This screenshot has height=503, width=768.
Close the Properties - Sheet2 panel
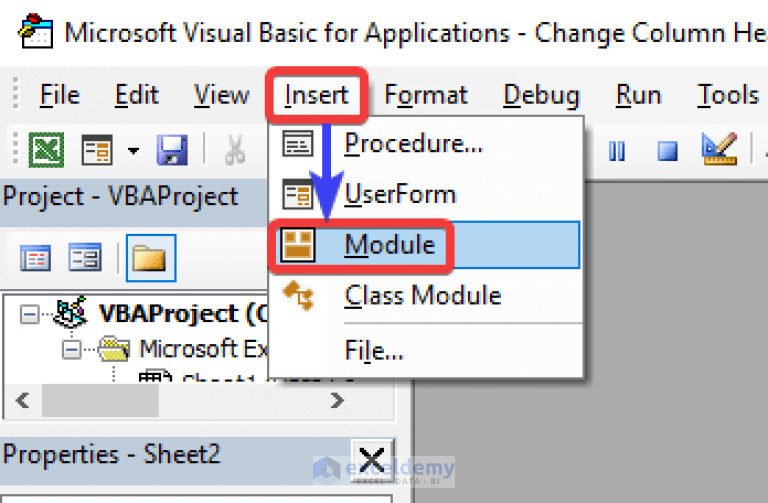point(369,456)
